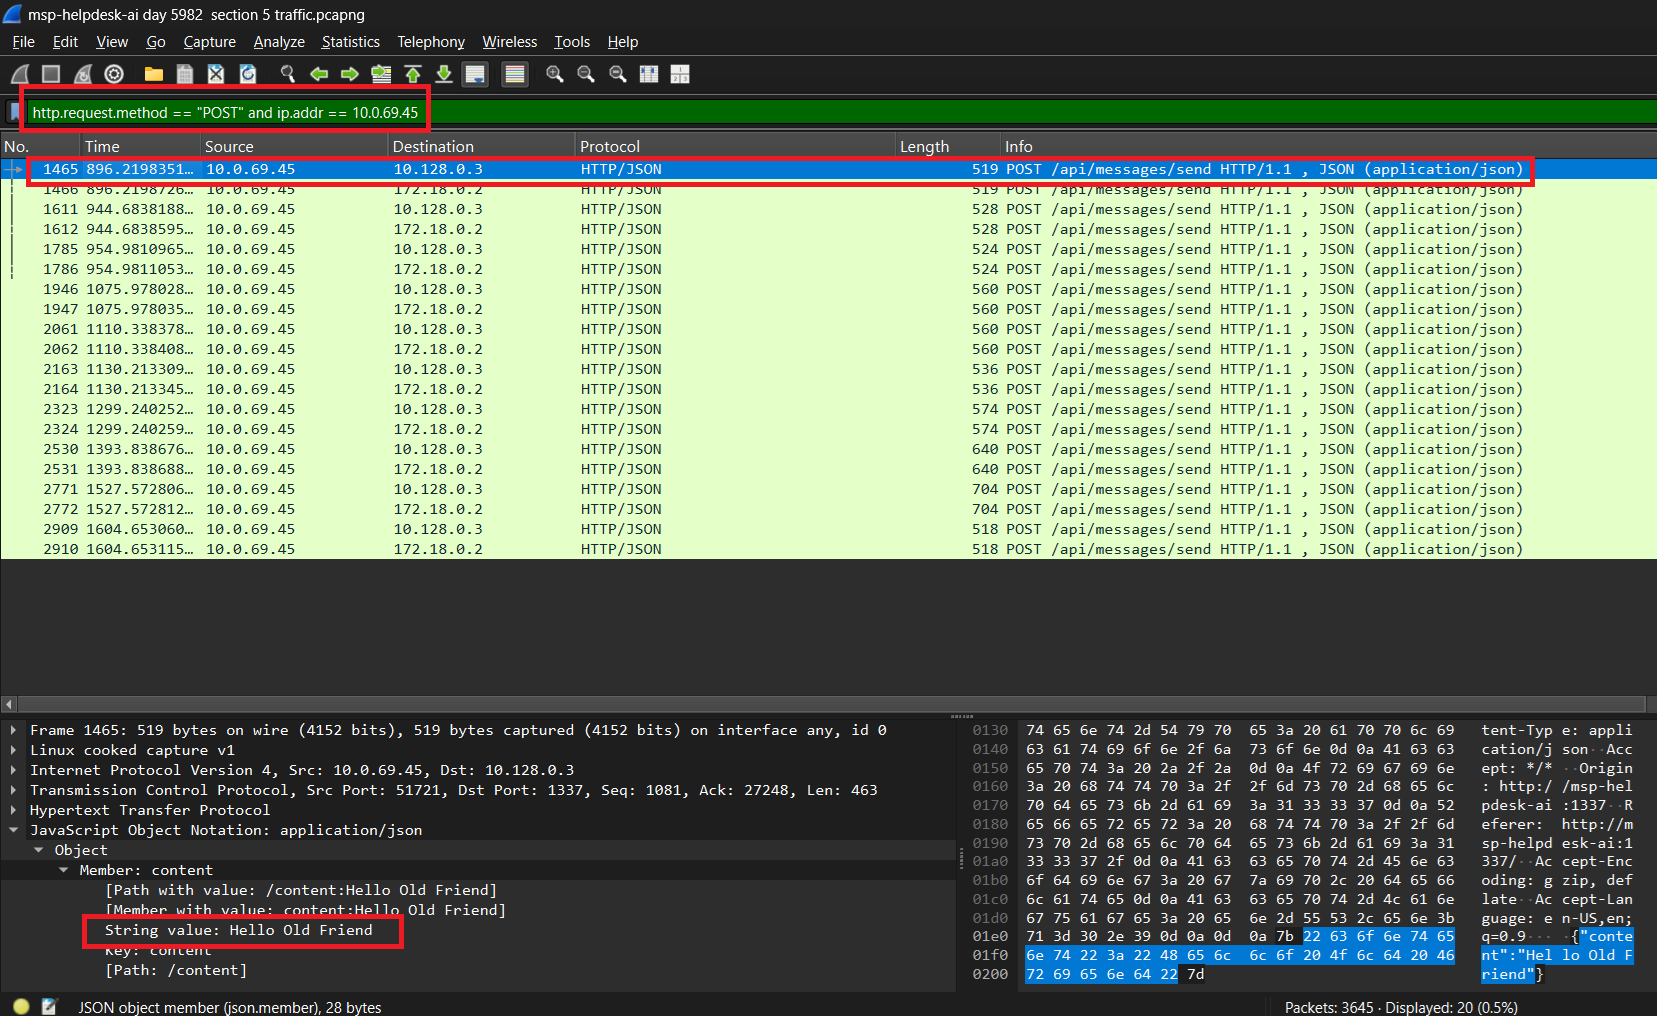This screenshot has width=1657, height=1016.
Task: Click inside the display filter field
Action: click(x=700, y=112)
